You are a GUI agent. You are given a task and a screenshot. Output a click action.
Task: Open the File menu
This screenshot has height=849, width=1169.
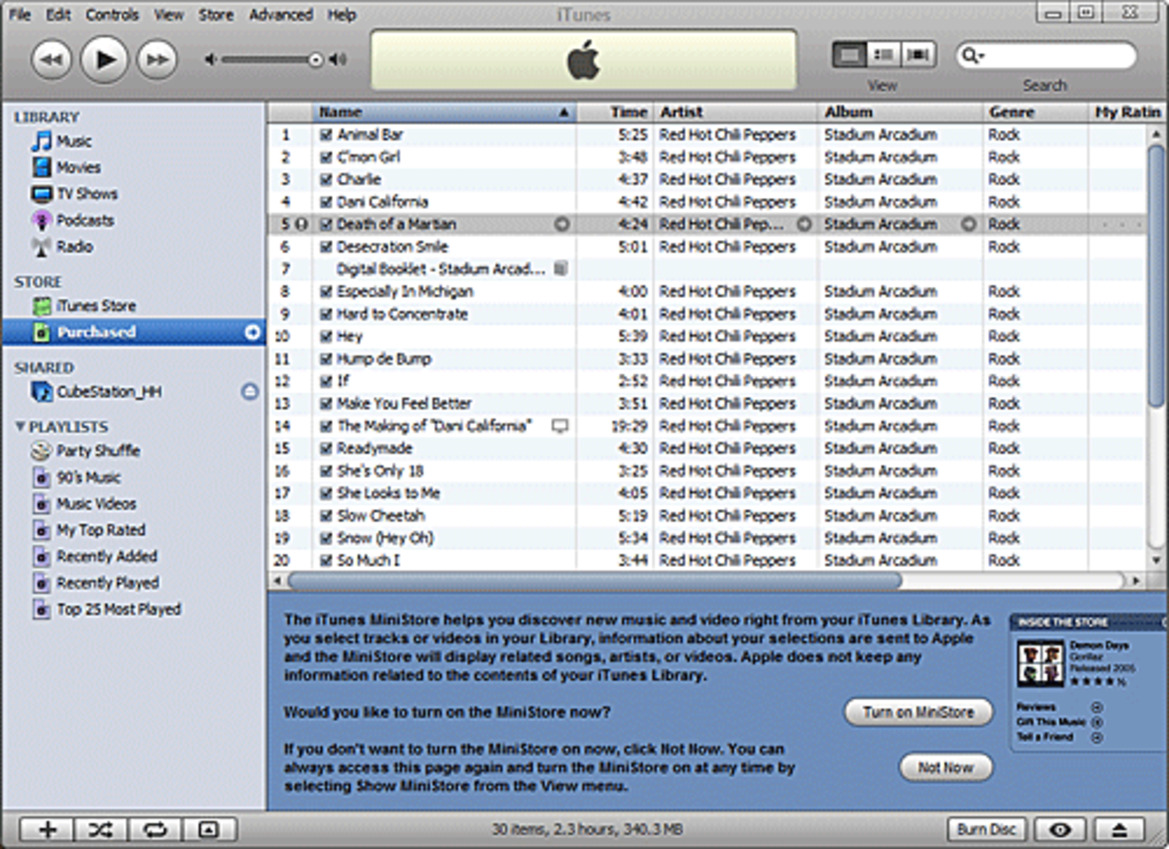[x=19, y=15]
